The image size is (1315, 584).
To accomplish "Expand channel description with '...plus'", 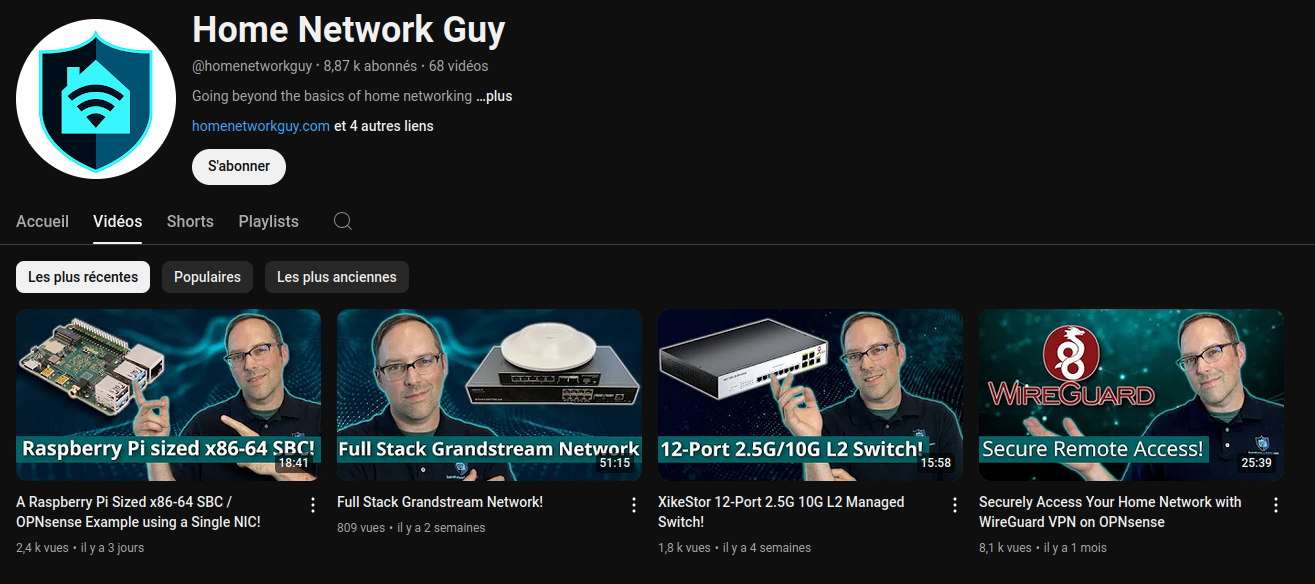I will tap(494, 96).
